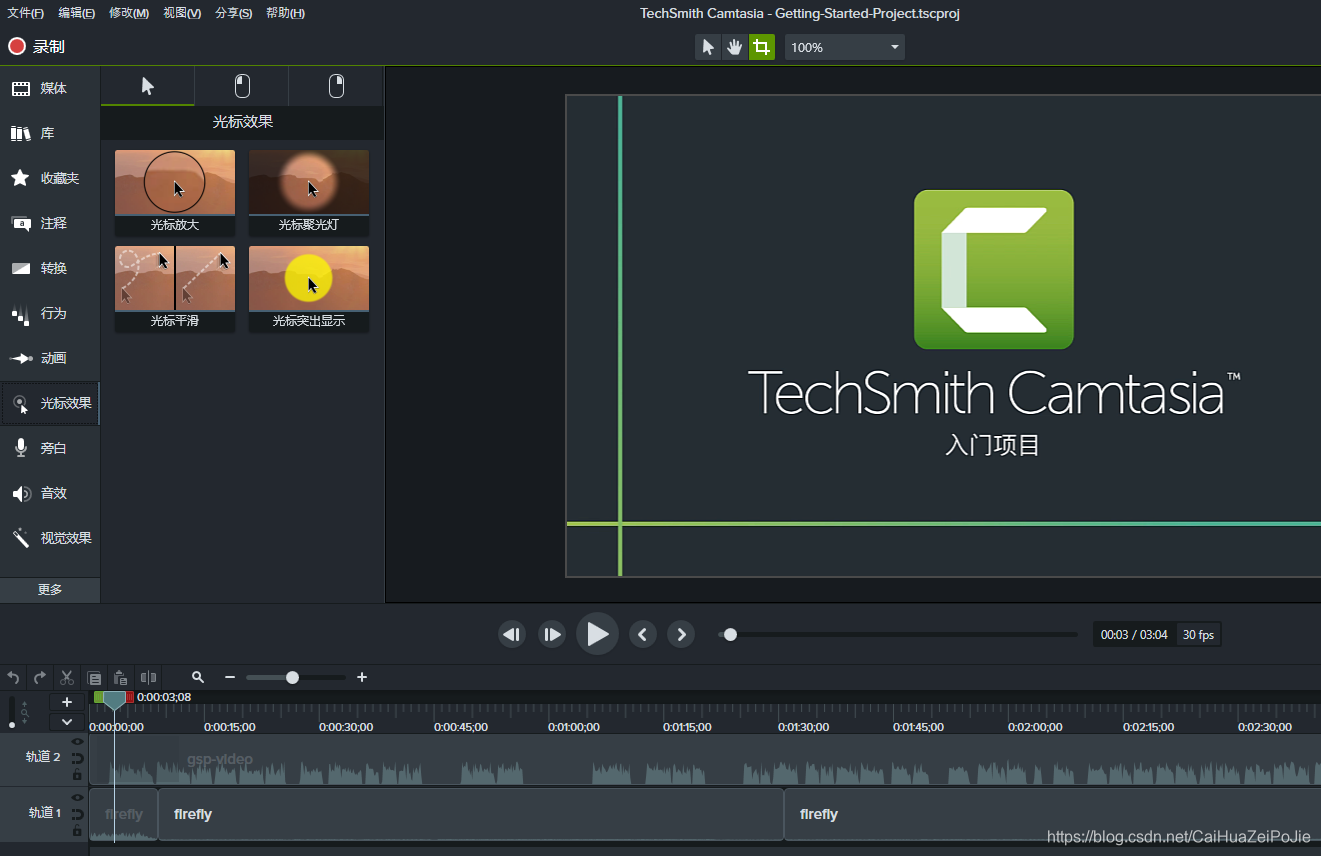Toggle the lock on 轨道 2

pos(77,775)
